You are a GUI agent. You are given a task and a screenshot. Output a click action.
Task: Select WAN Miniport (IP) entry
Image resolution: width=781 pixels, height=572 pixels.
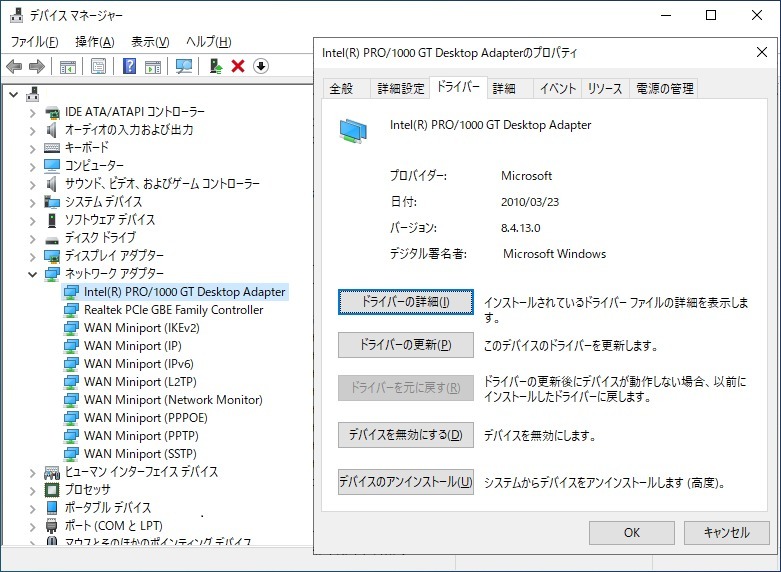132,346
